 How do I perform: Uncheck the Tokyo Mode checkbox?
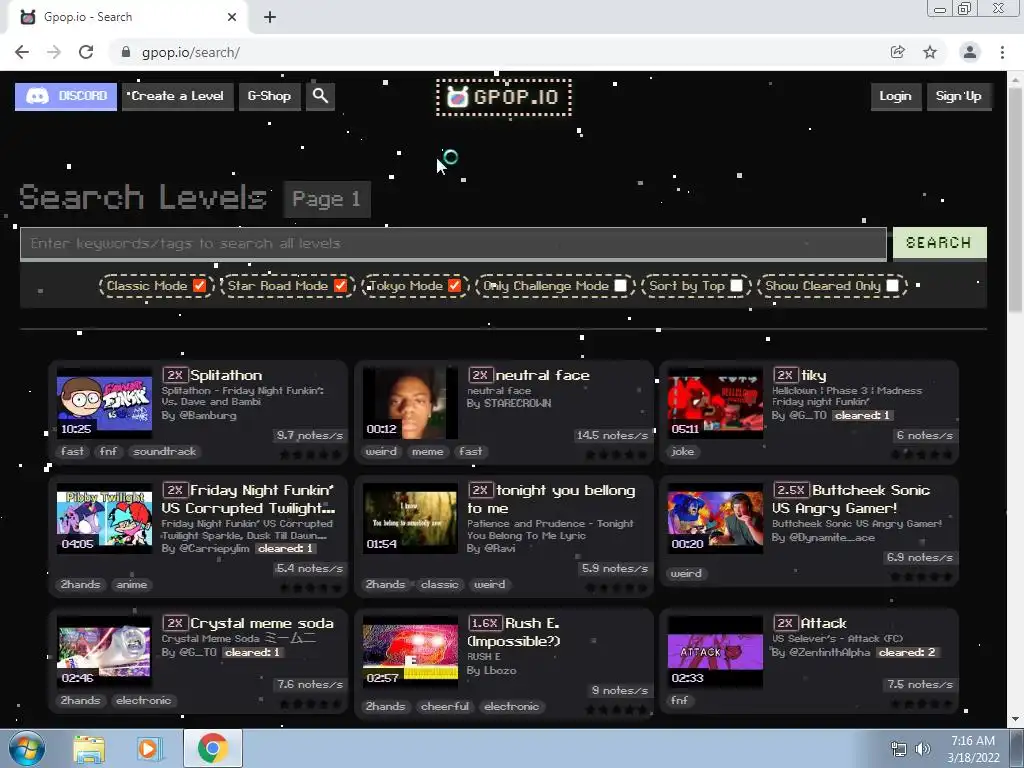click(455, 286)
